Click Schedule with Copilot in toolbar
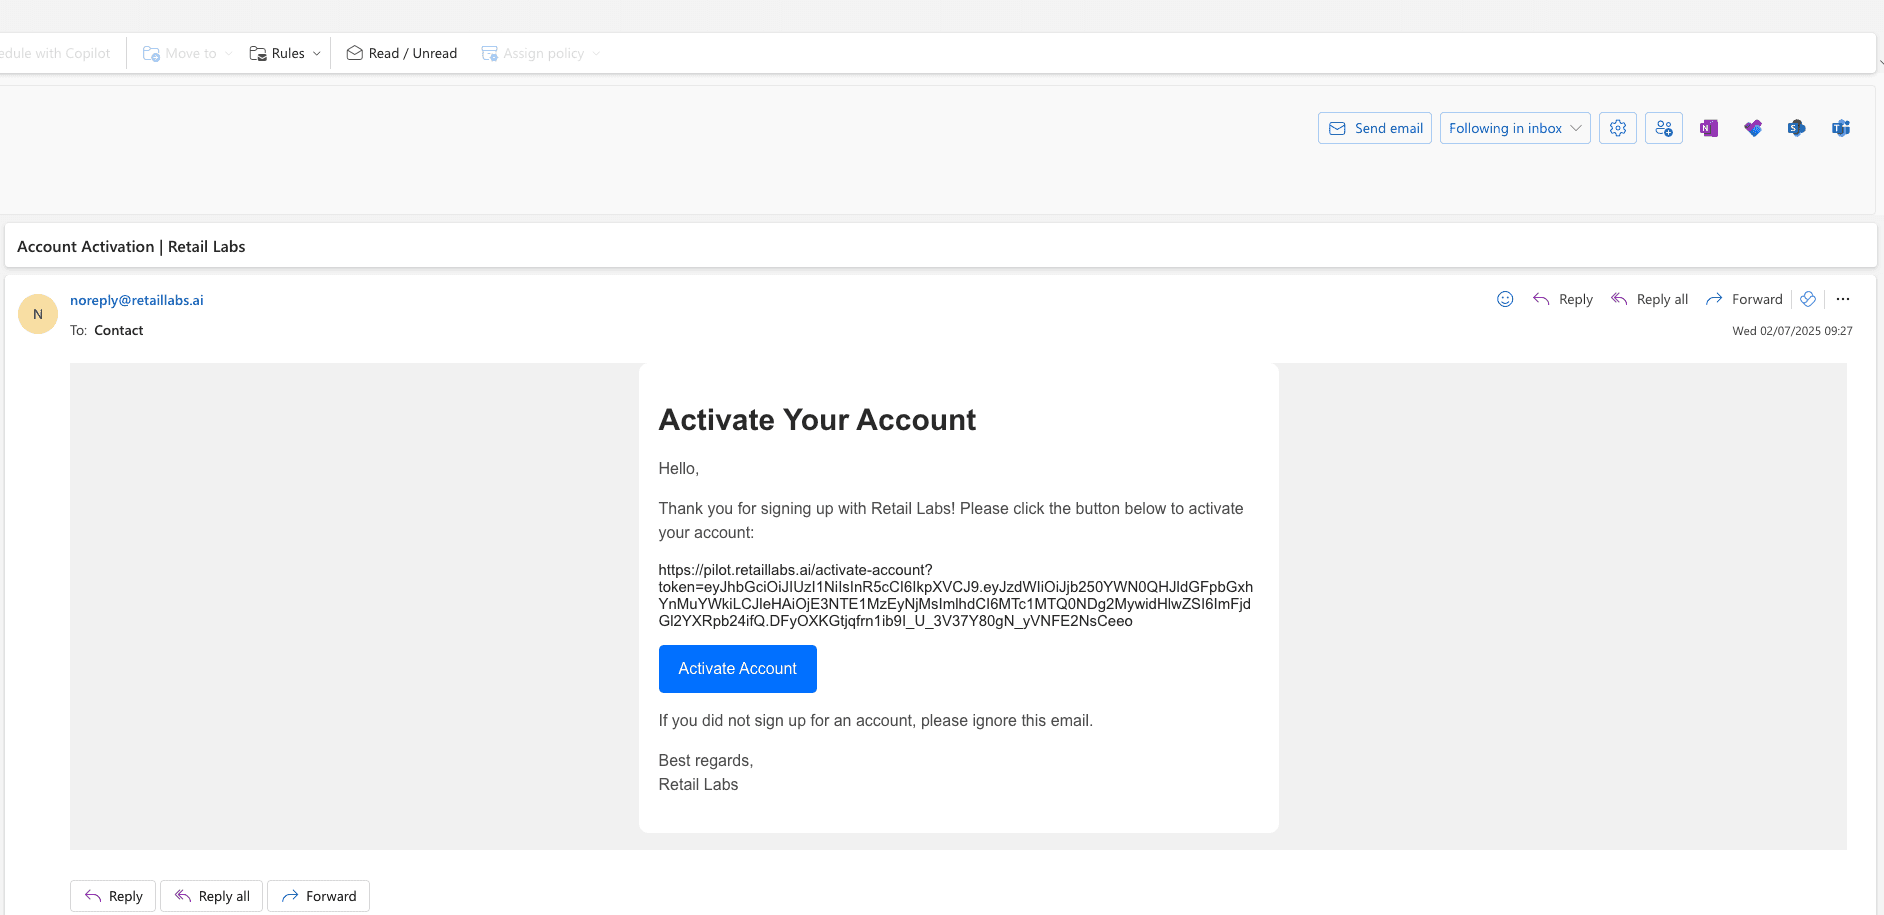 click(x=55, y=53)
